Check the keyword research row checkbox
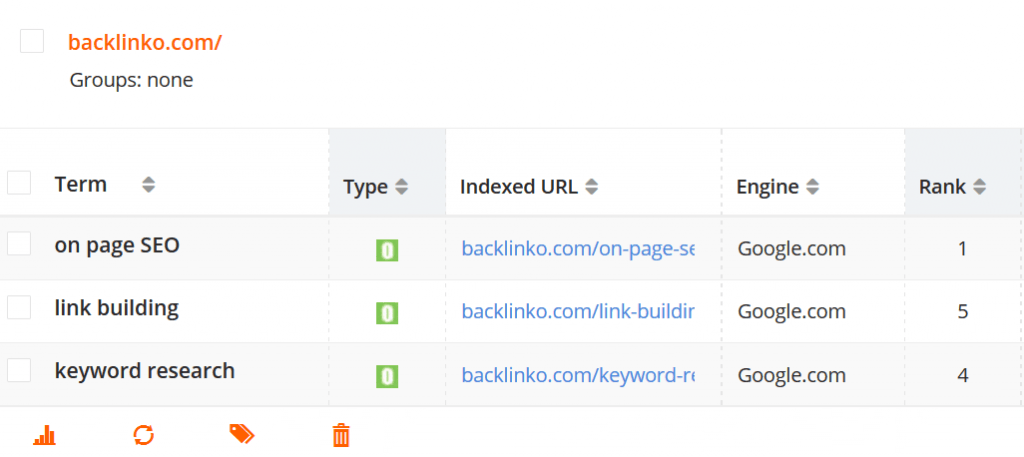 [x=19, y=370]
